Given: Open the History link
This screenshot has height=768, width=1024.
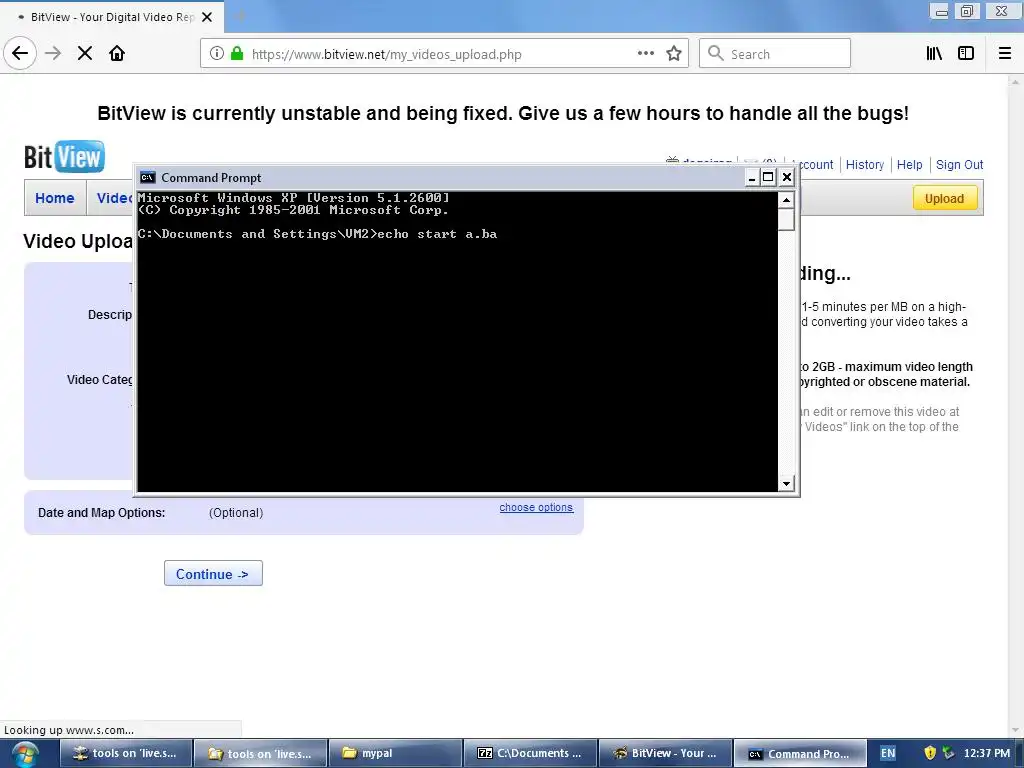Looking at the screenshot, I should pos(865,165).
